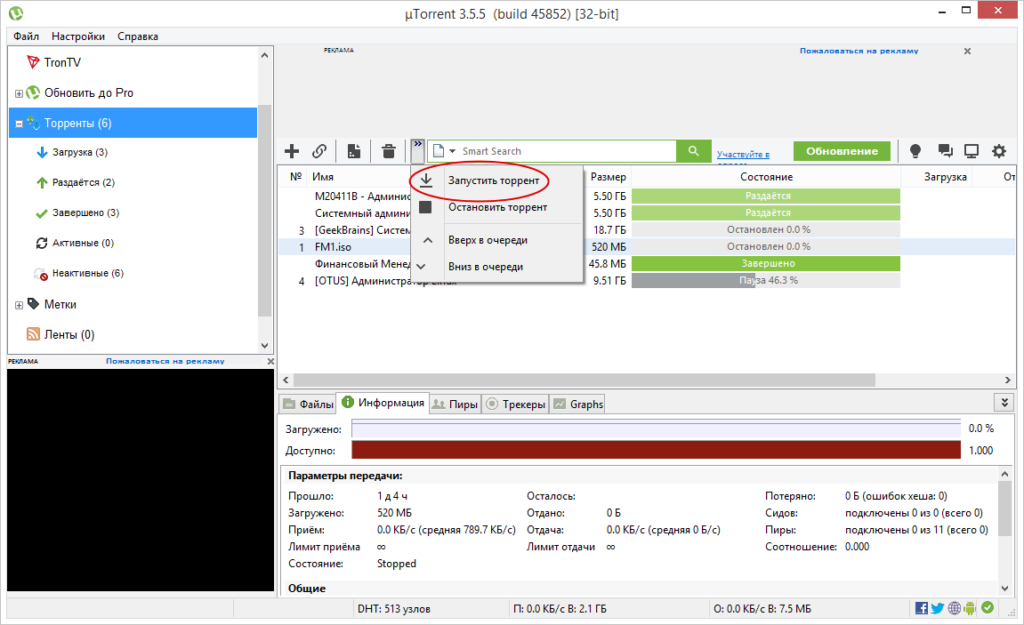Switch to the Трекеры tab
Viewport: 1024px width, 625px height.
pos(515,404)
